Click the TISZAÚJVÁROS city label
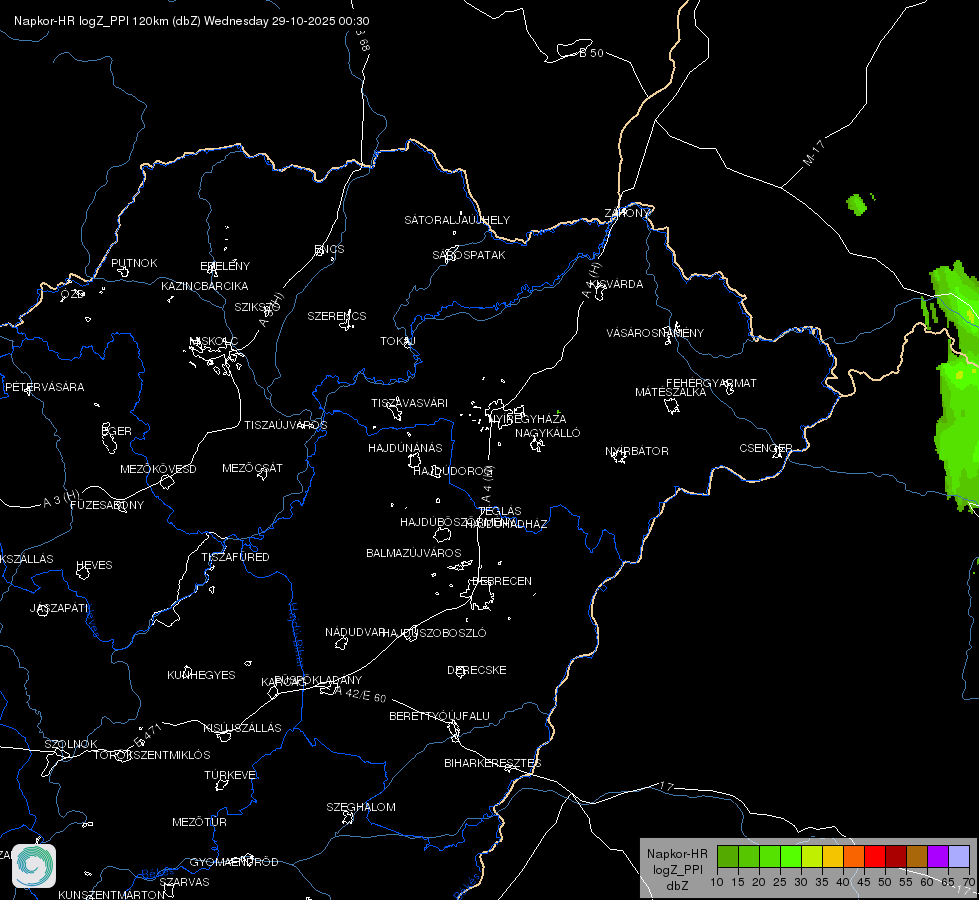Screen dimensions: 979x900 [x=285, y=425]
